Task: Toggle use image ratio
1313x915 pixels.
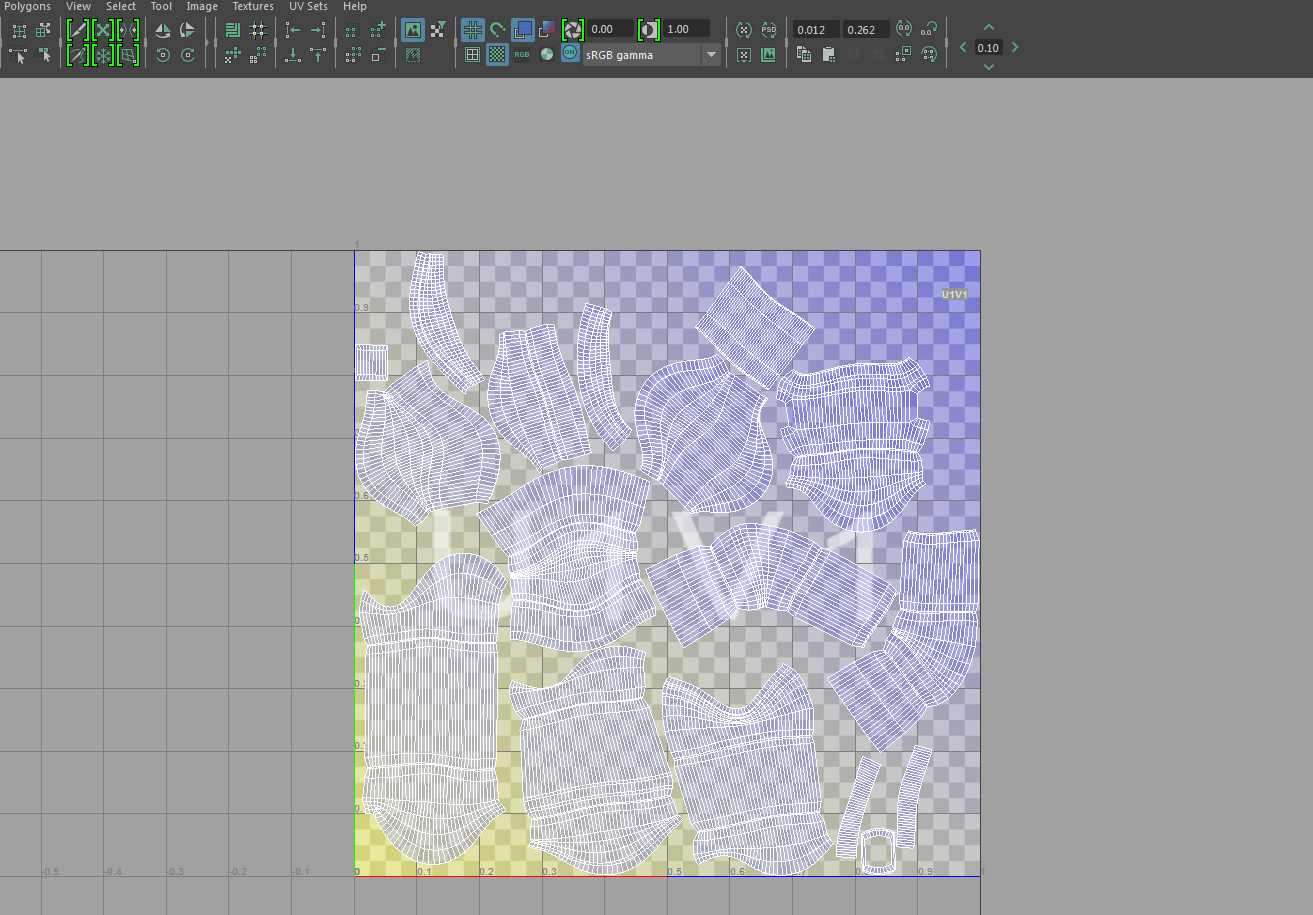Action: click(768, 55)
